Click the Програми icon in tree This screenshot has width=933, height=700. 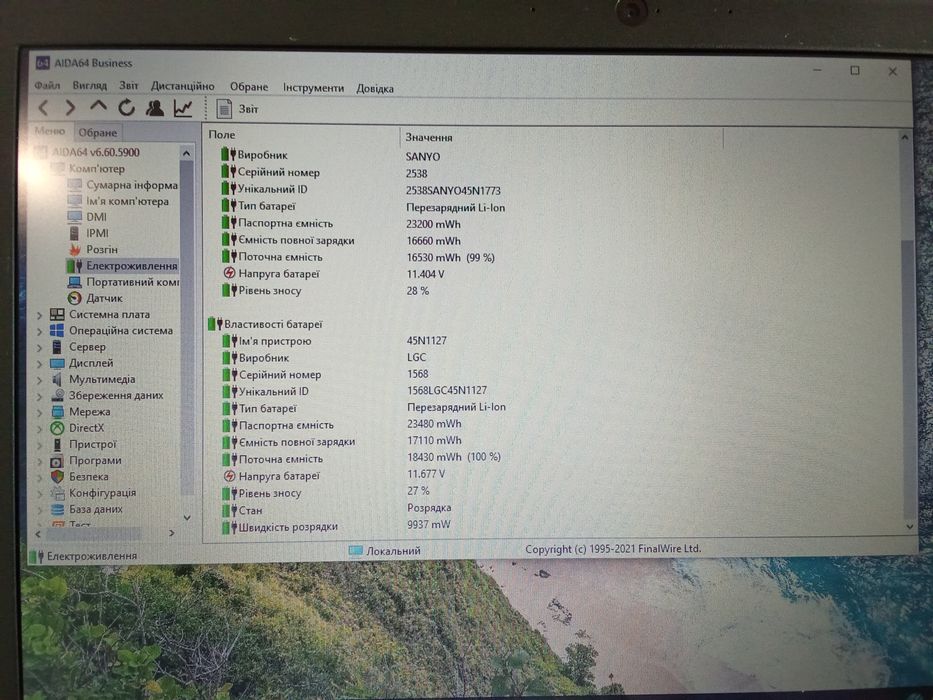click(x=57, y=461)
